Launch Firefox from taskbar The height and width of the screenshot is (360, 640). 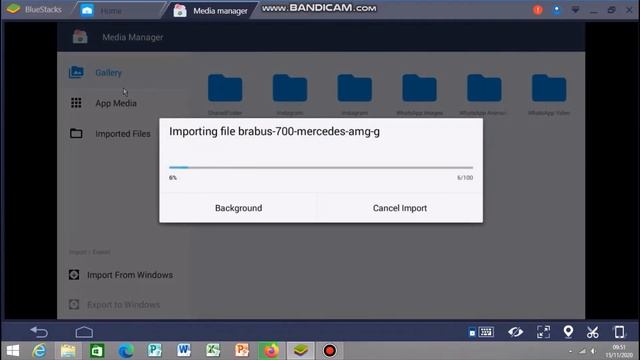[271, 351]
